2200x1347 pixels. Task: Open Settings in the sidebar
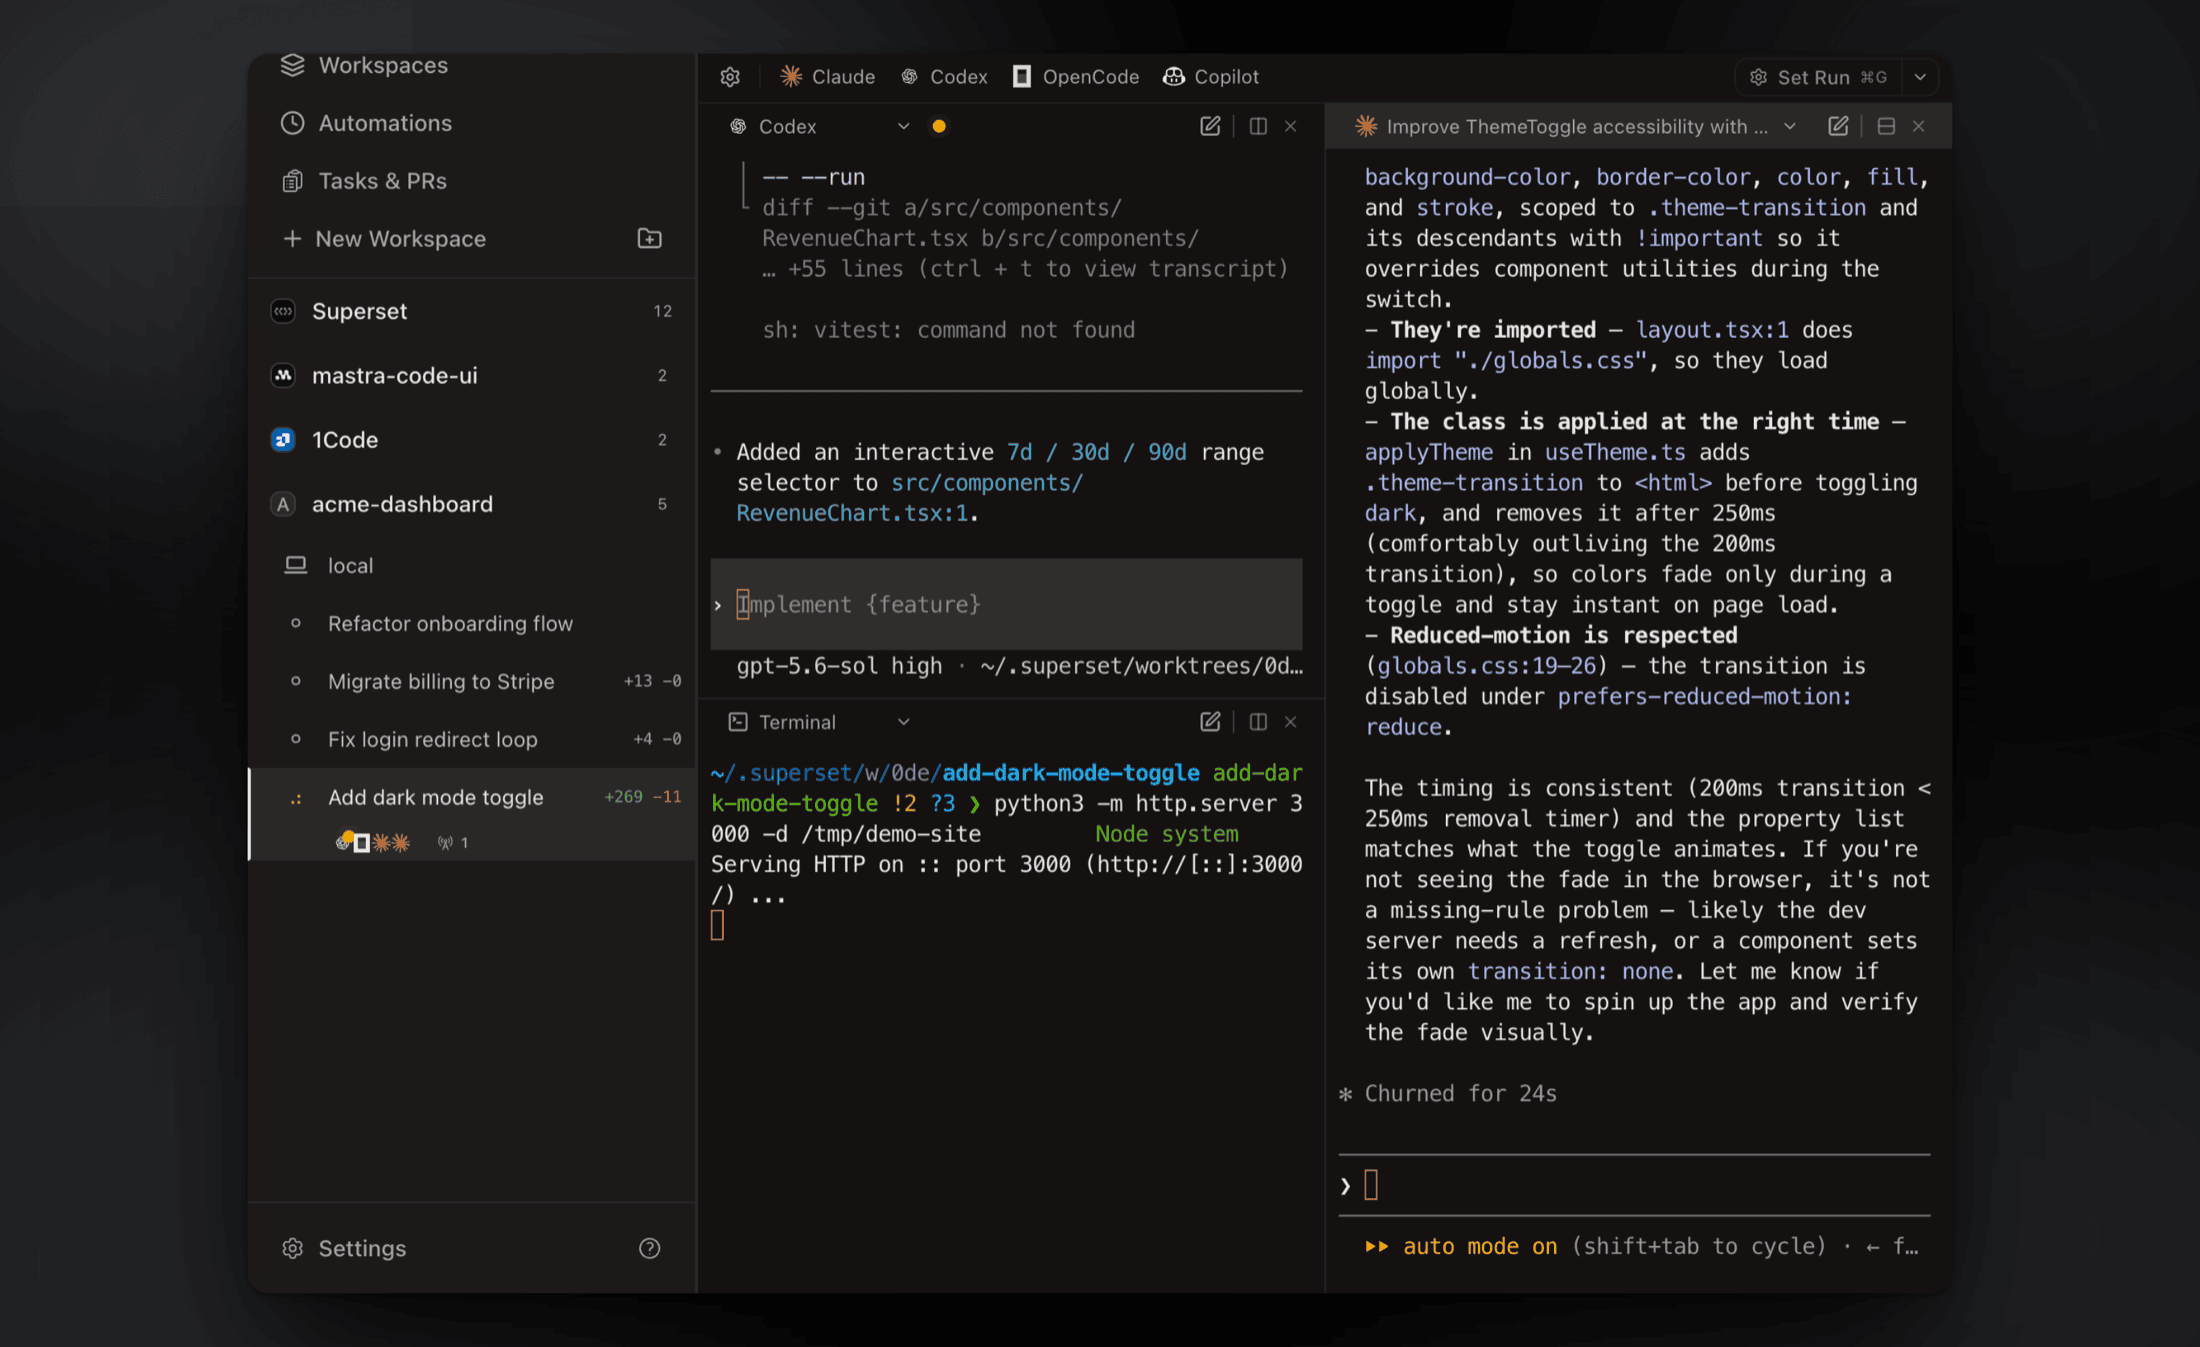(346, 1248)
